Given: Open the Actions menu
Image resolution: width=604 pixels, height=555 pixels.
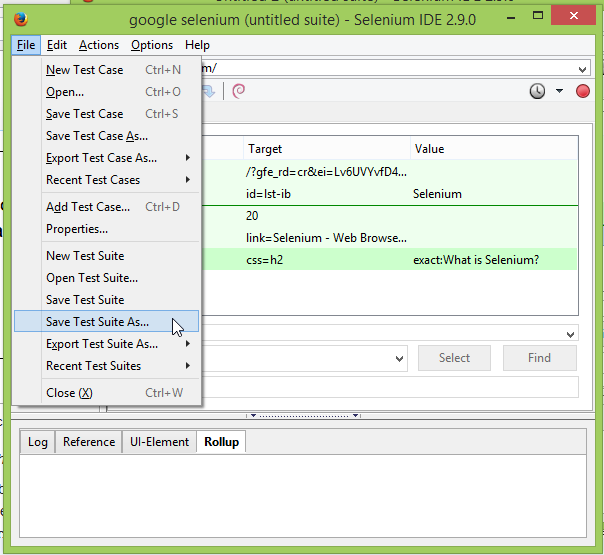Looking at the screenshot, I should (x=99, y=45).
